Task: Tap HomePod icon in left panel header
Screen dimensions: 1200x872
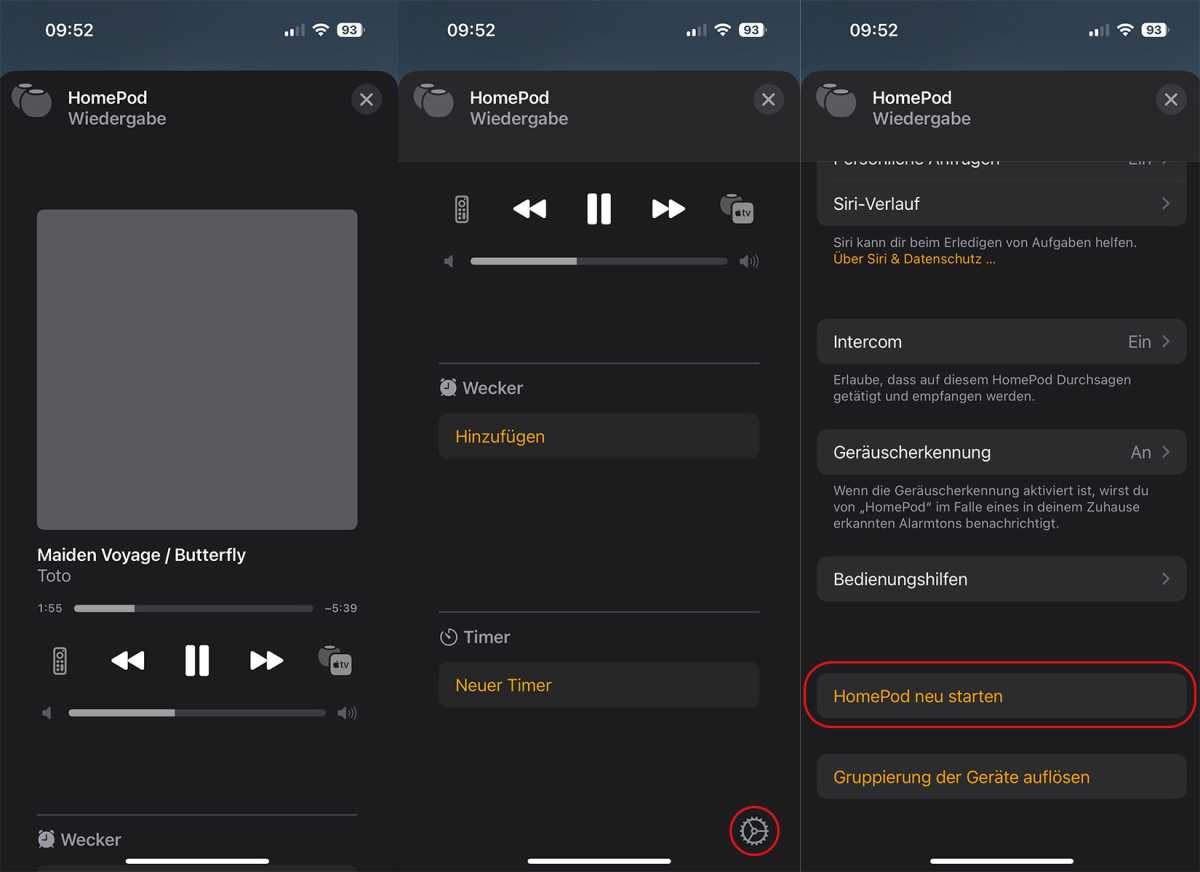Action: click(x=31, y=100)
